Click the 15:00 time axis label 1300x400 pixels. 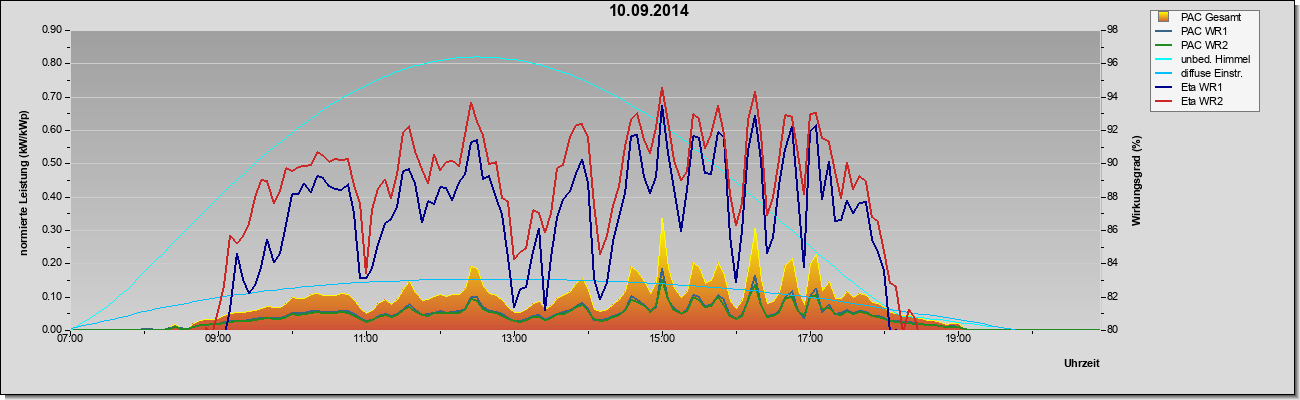click(x=662, y=339)
